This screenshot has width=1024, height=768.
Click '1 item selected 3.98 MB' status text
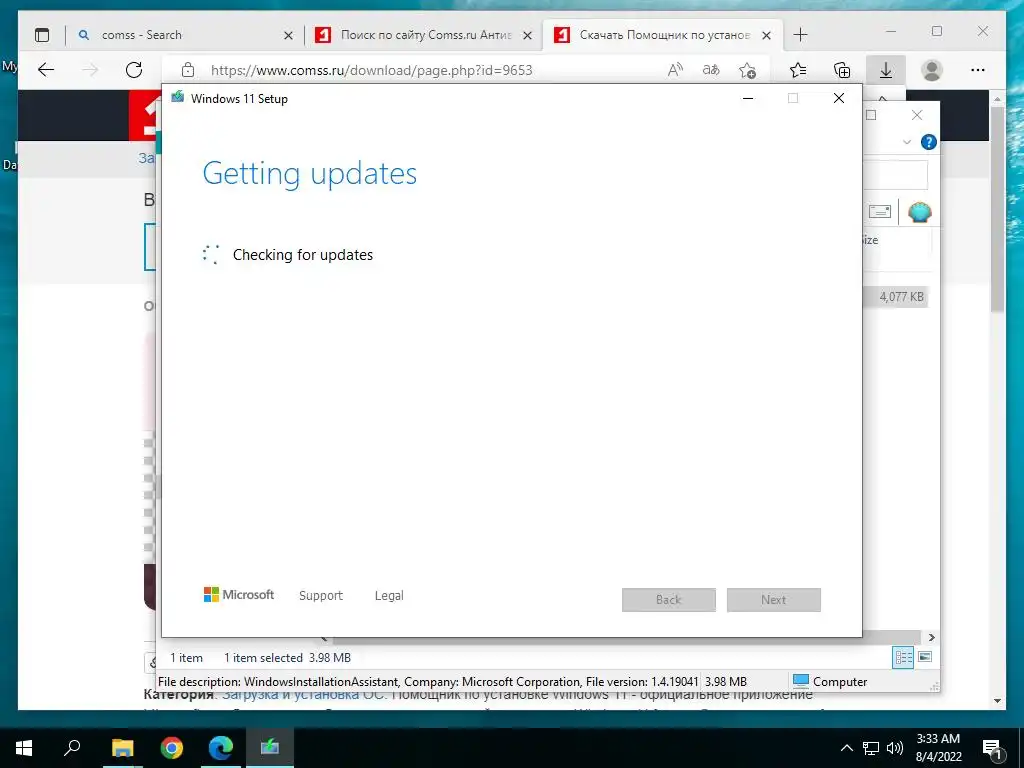click(287, 658)
